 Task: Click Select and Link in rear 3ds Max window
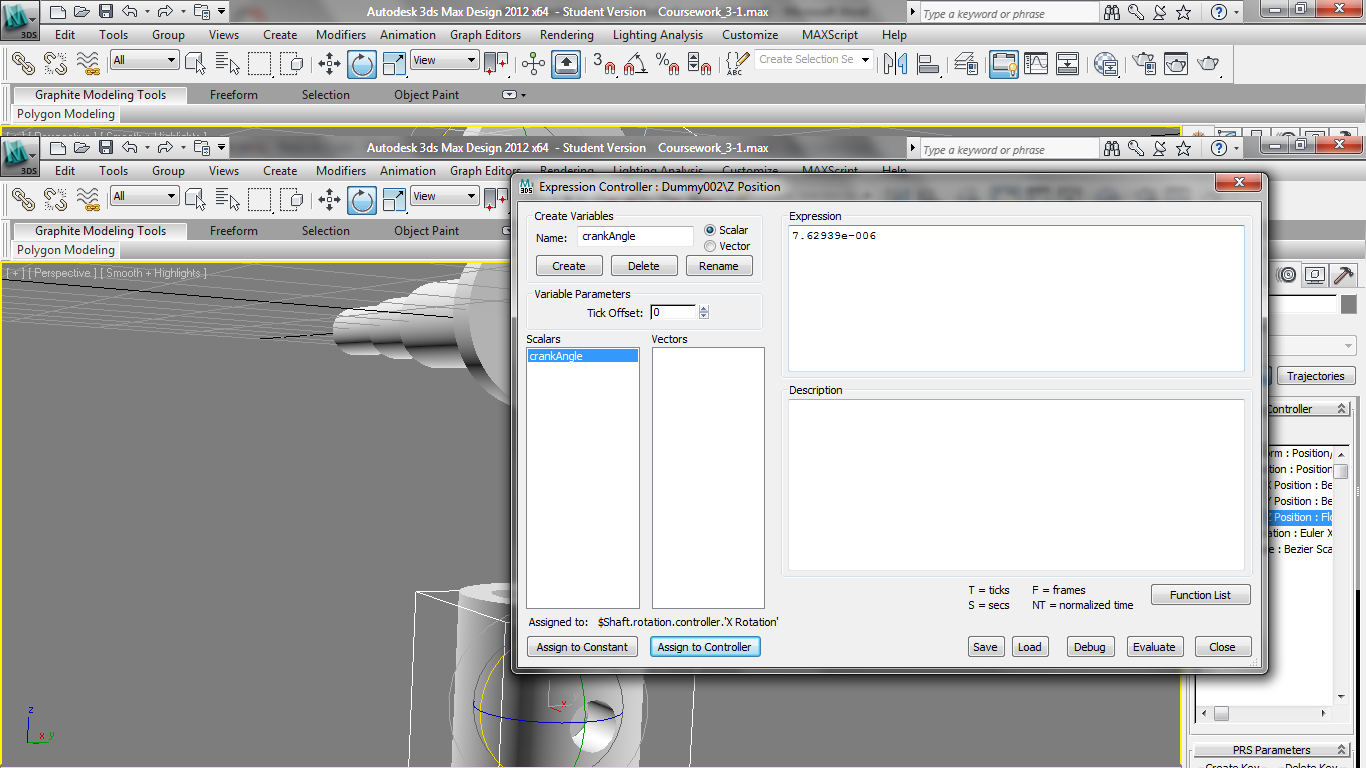pyautogui.click(x=23, y=63)
